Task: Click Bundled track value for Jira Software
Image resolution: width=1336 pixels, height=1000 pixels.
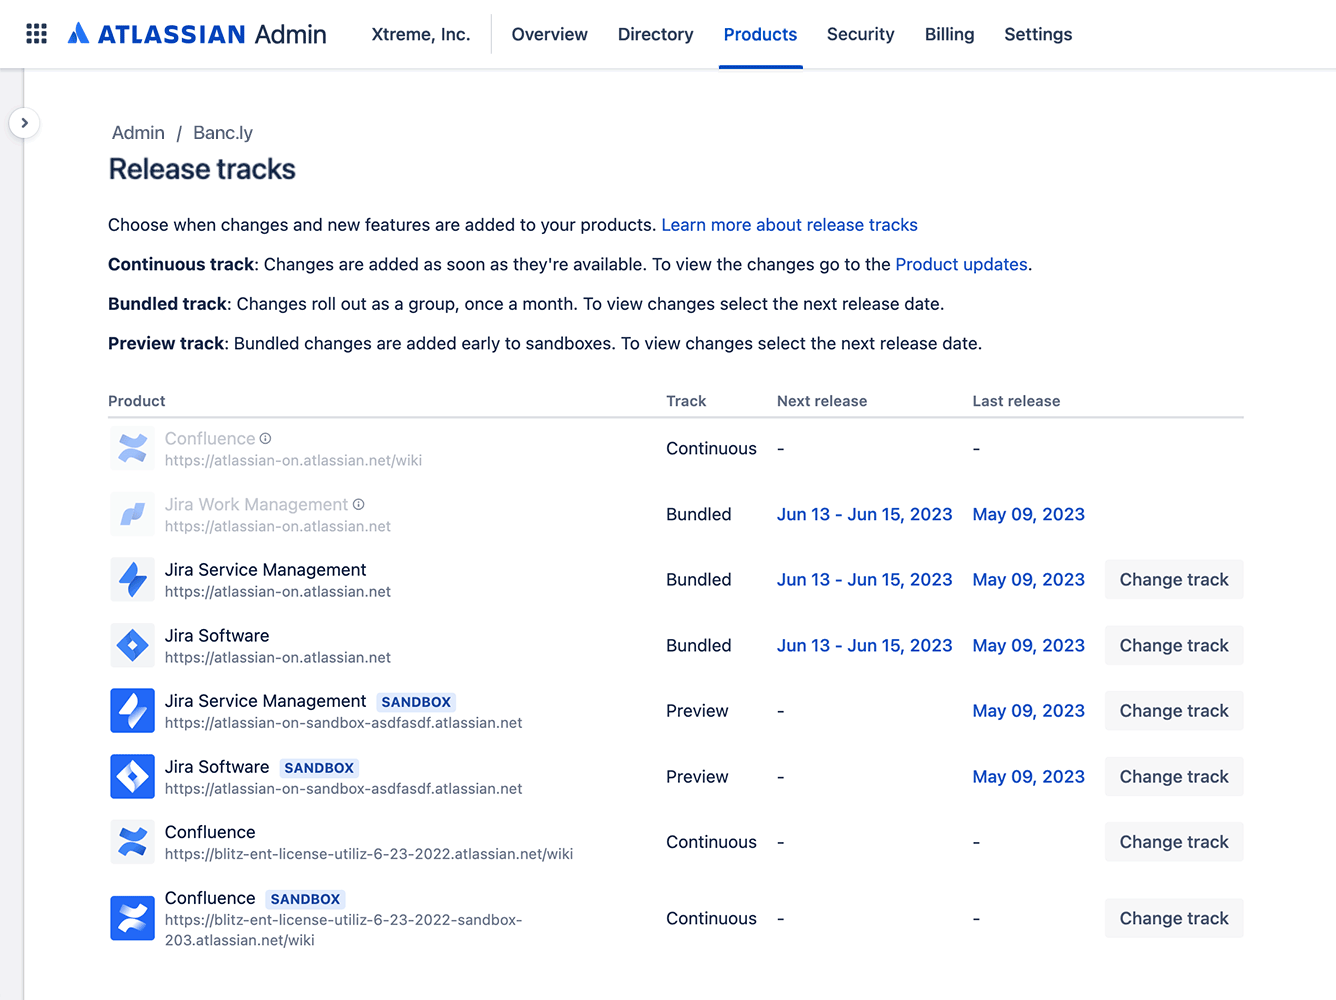Action: (698, 645)
